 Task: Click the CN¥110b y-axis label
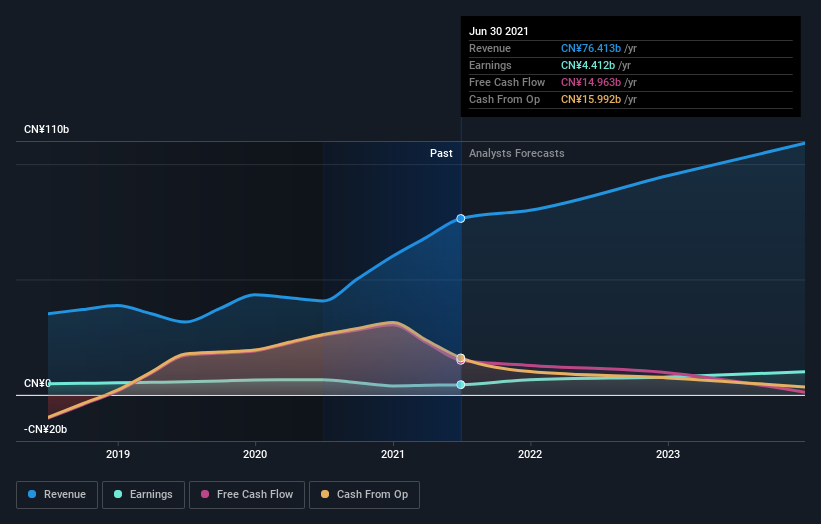tap(47, 129)
